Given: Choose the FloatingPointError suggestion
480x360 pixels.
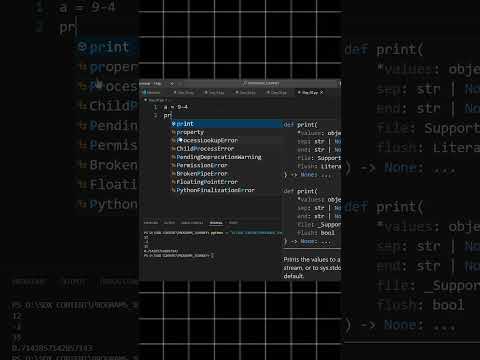Looking at the screenshot, I should point(227,182).
